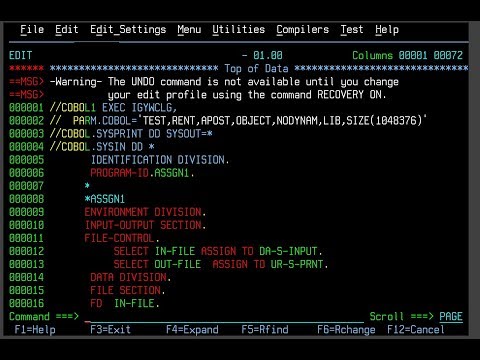Click line number 000012
This screenshot has width=480, height=360.
(x=26, y=251)
